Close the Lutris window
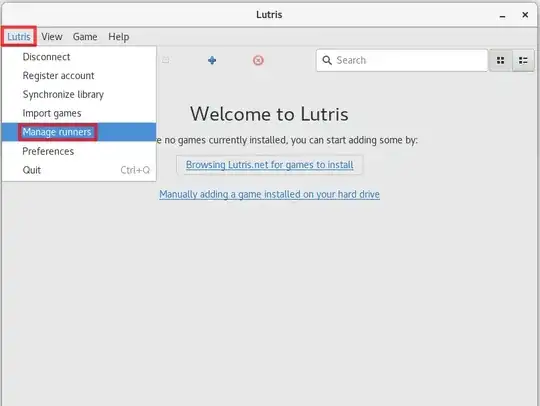Image resolution: width=540 pixels, height=406 pixels. click(x=525, y=15)
